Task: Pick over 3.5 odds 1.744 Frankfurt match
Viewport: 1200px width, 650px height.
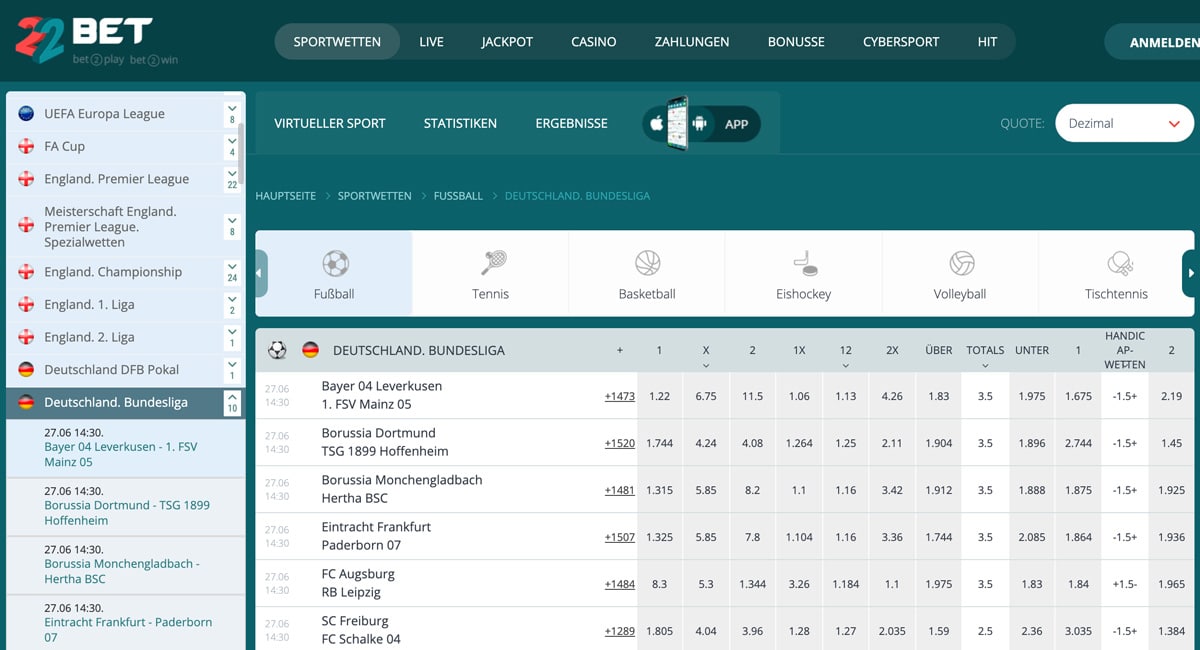Action: point(939,537)
